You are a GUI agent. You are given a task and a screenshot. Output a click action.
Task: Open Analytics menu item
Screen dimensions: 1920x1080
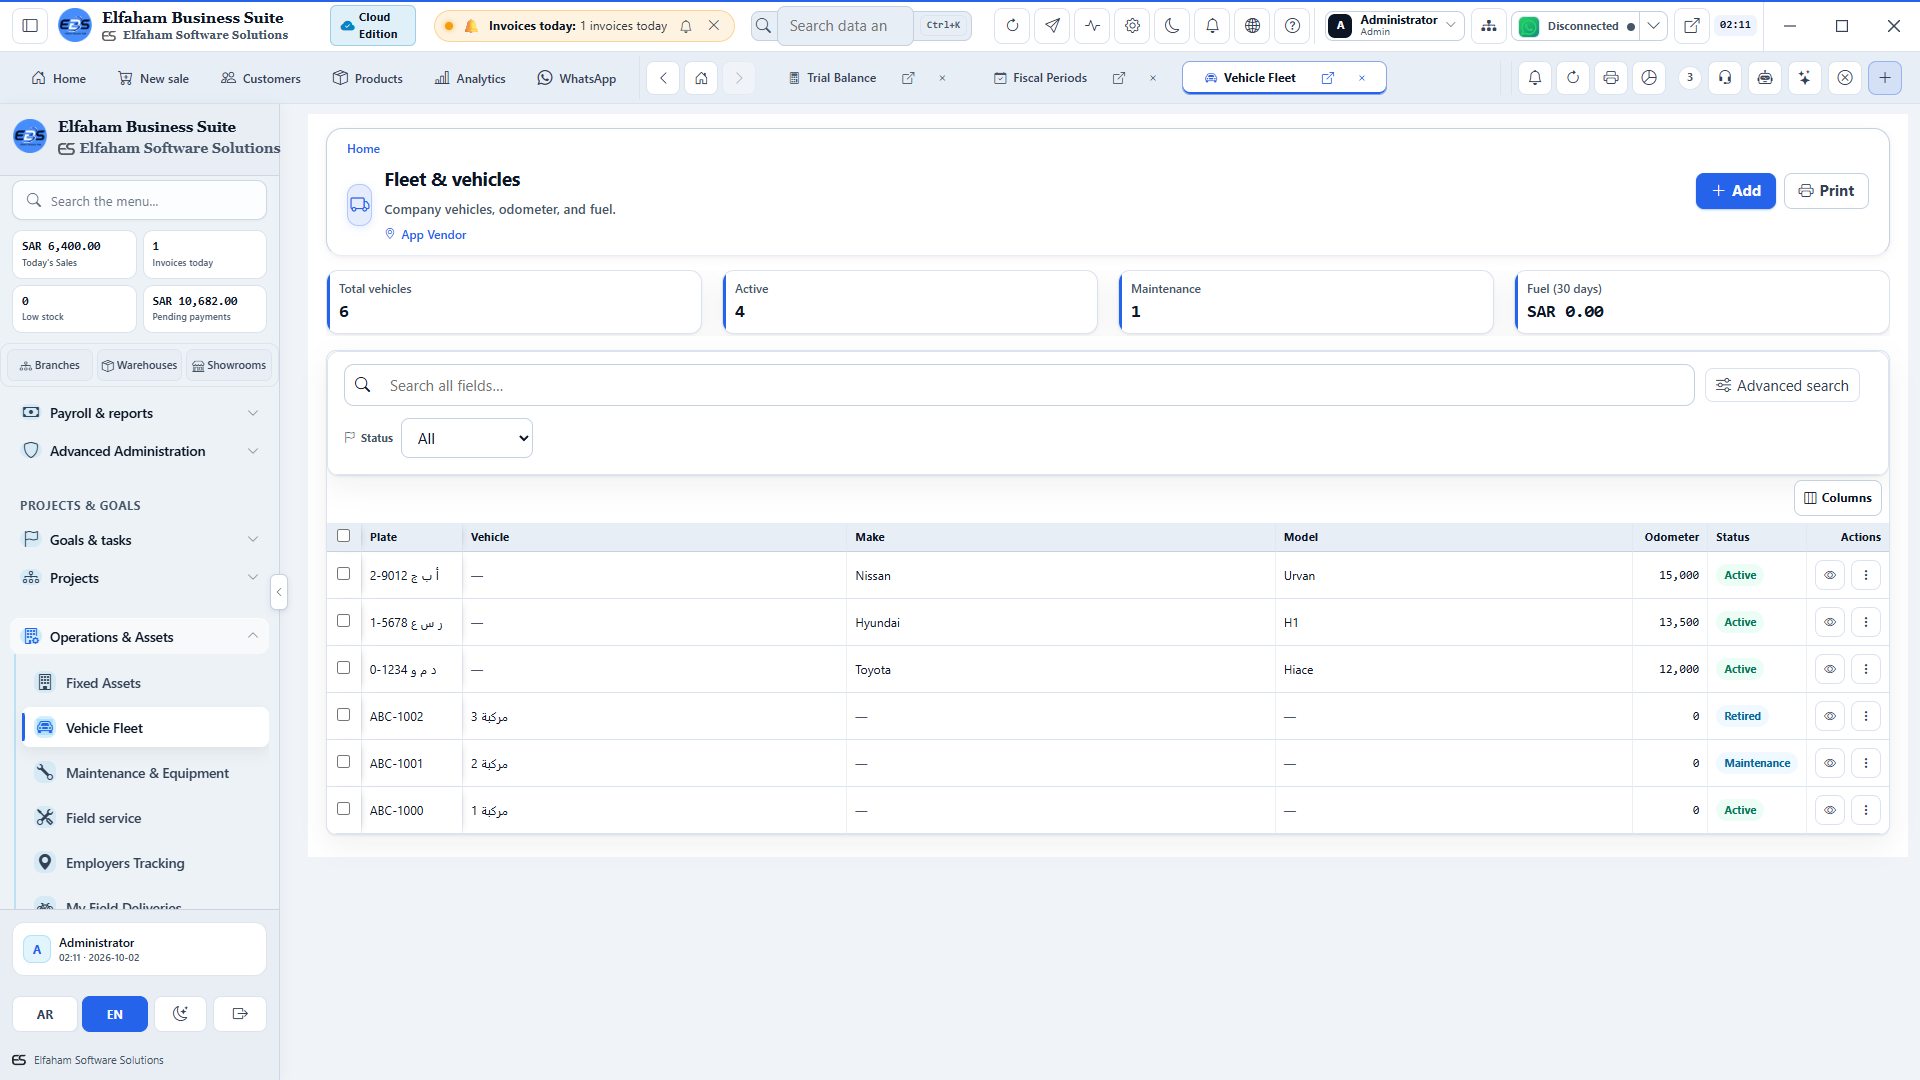tap(470, 78)
